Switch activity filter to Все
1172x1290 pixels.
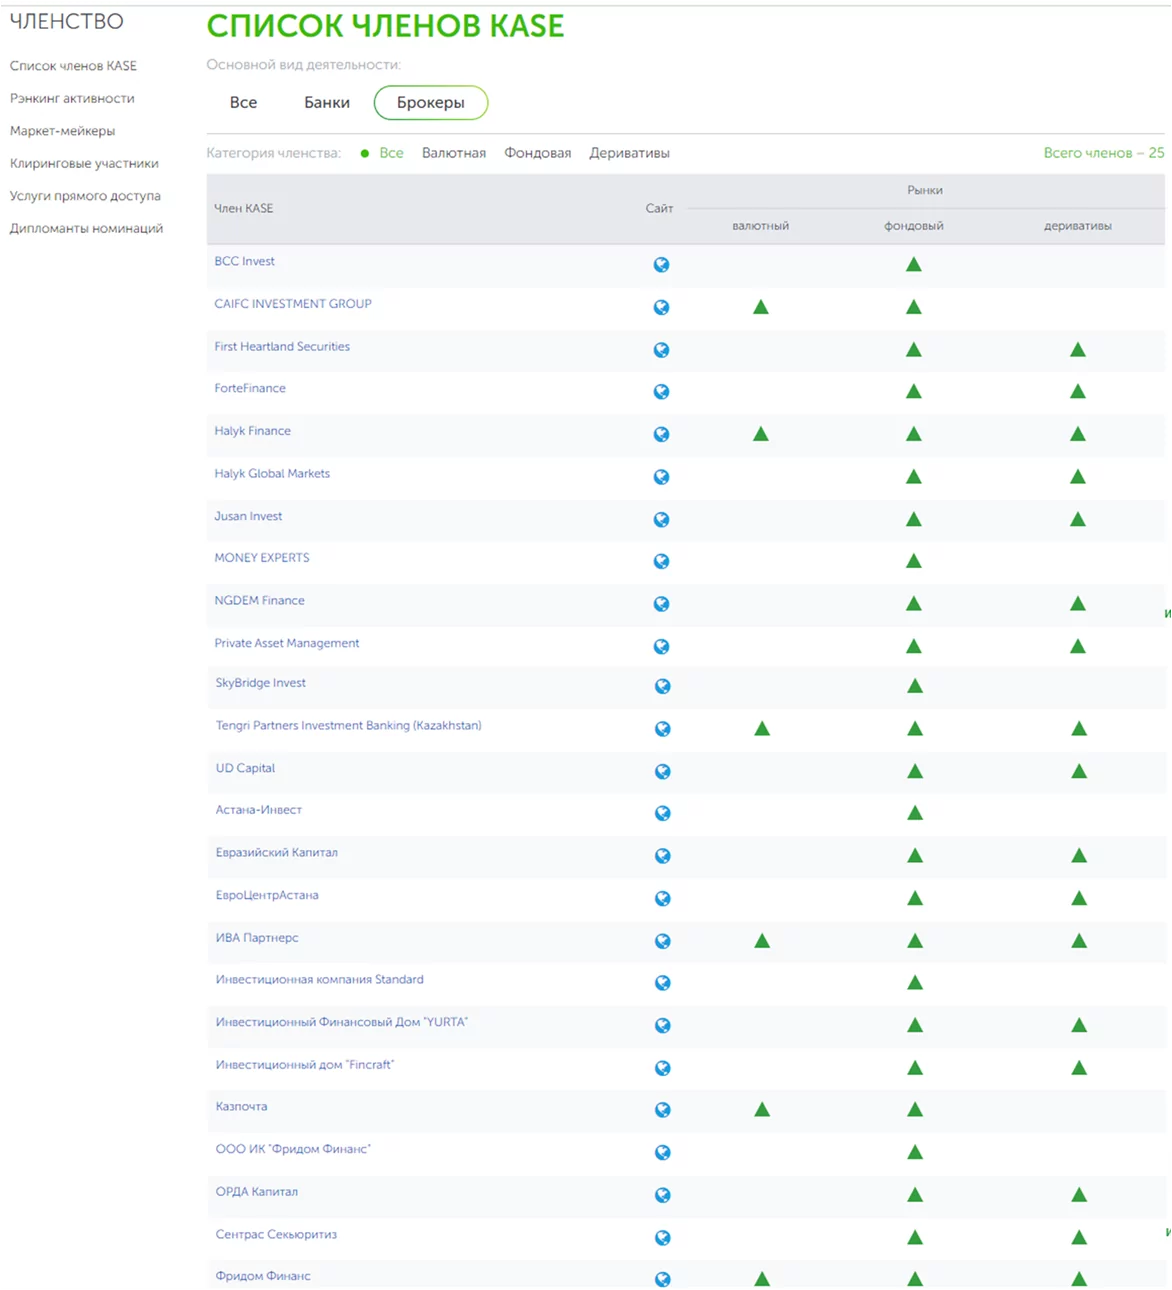tap(243, 102)
